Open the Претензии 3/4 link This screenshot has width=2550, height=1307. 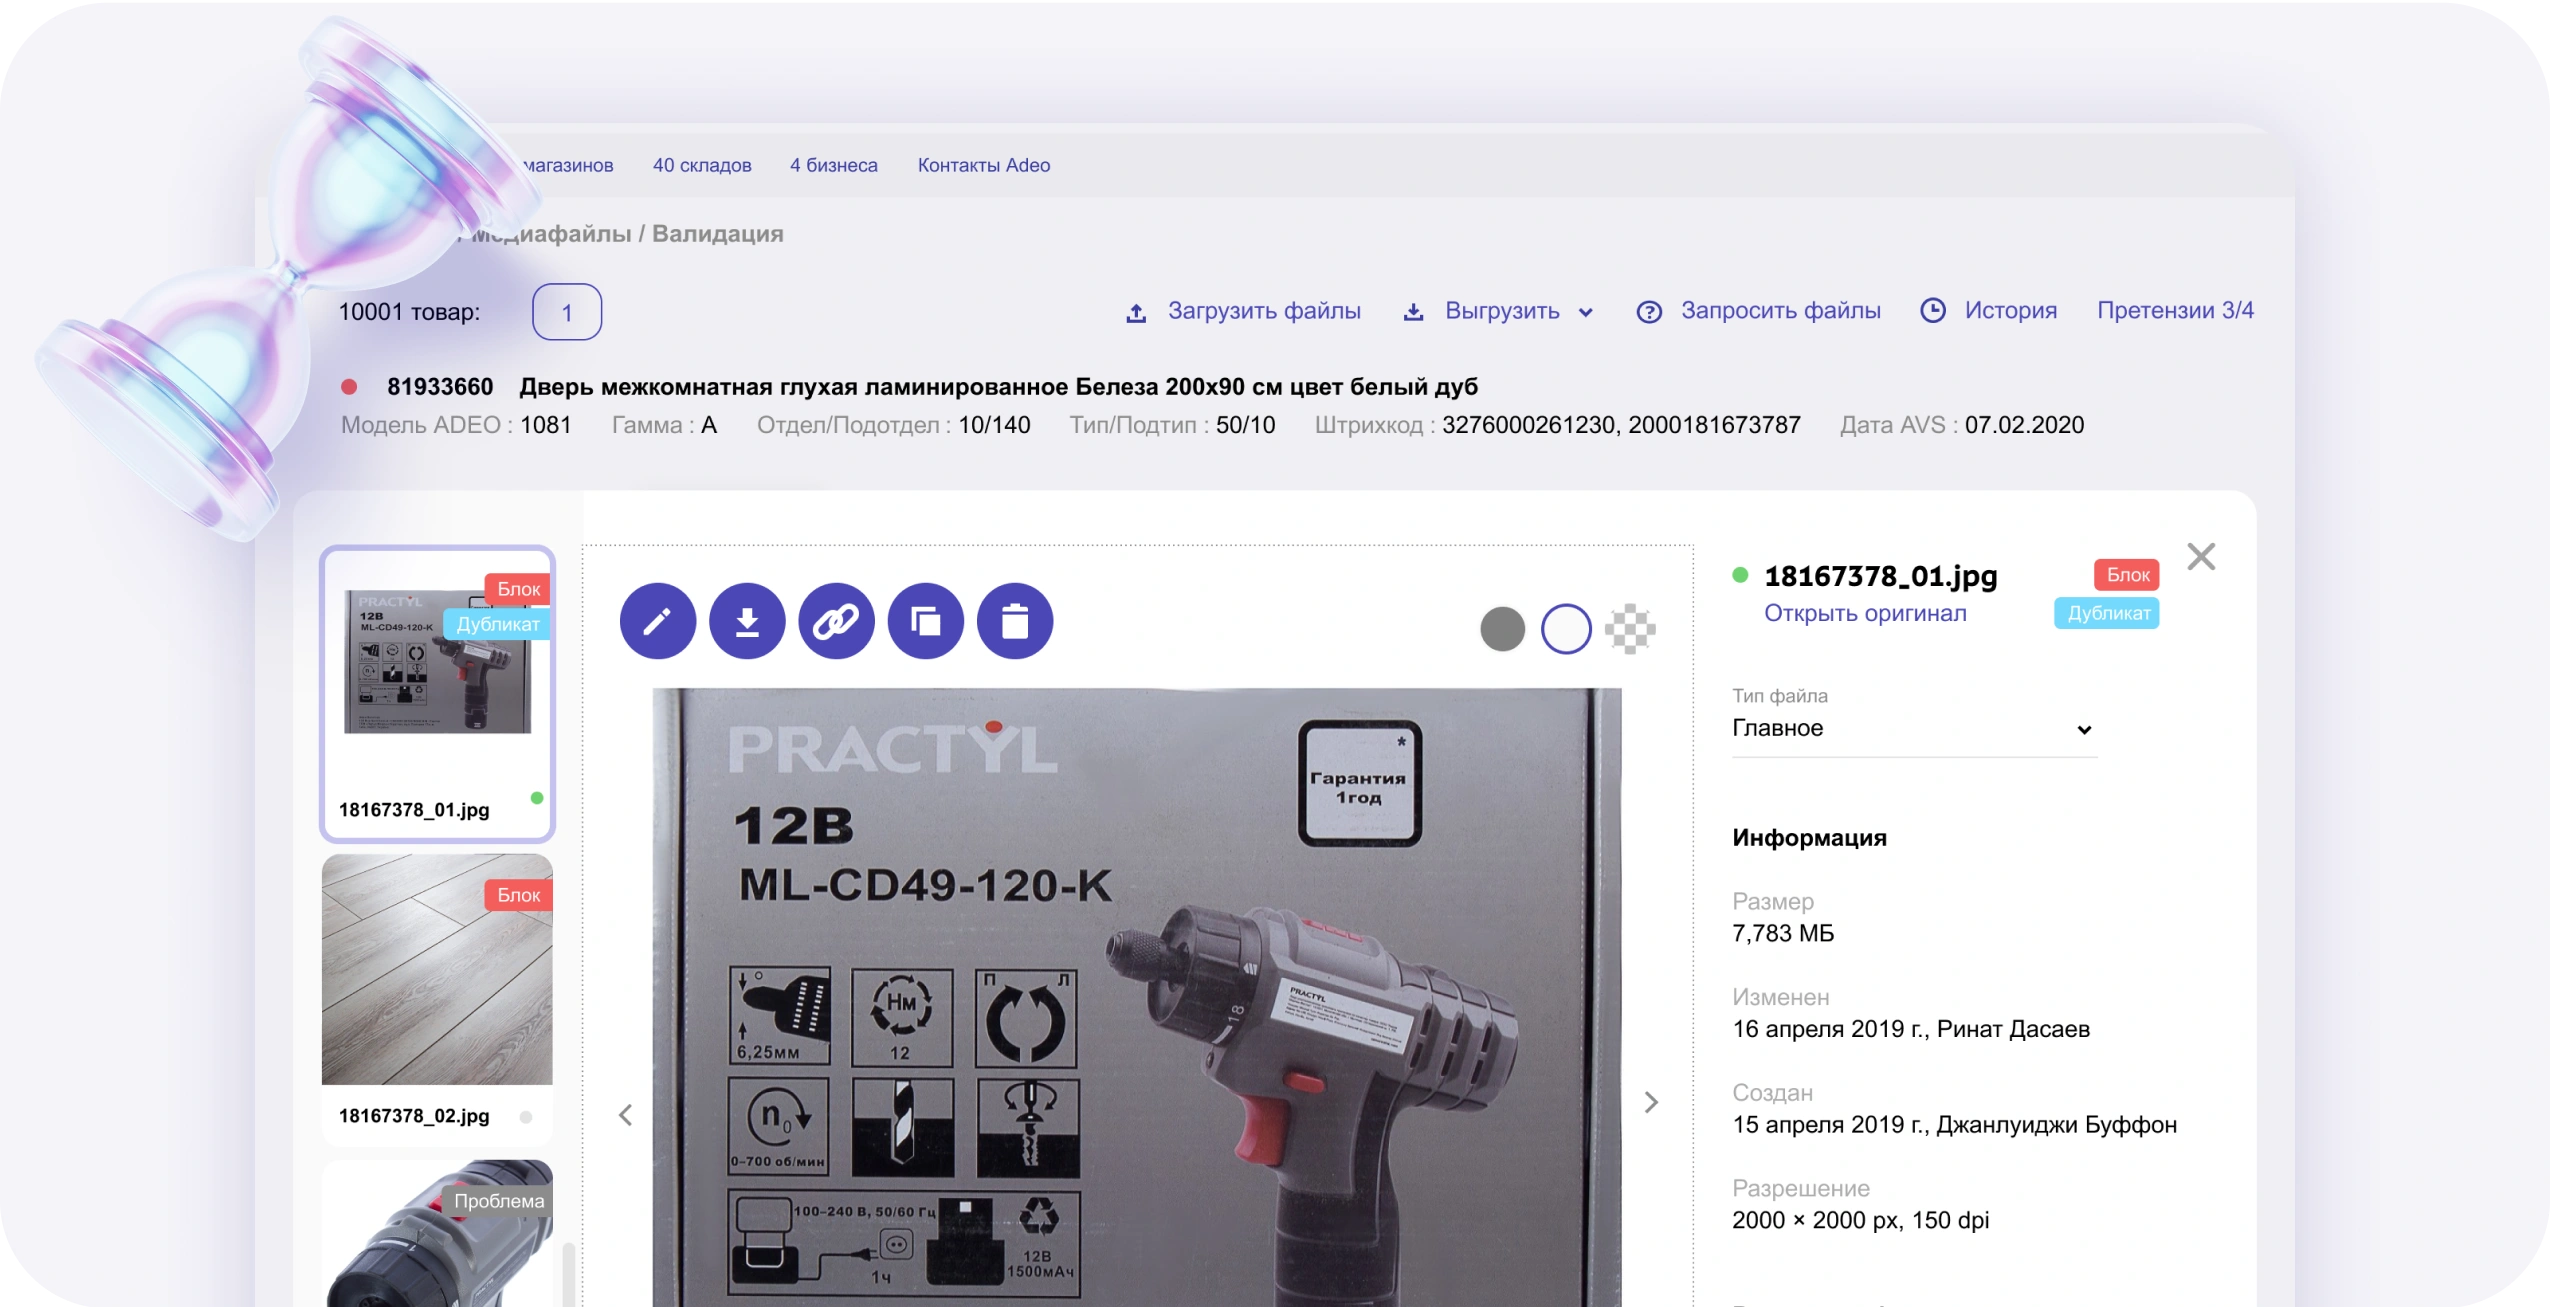tap(2174, 310)
